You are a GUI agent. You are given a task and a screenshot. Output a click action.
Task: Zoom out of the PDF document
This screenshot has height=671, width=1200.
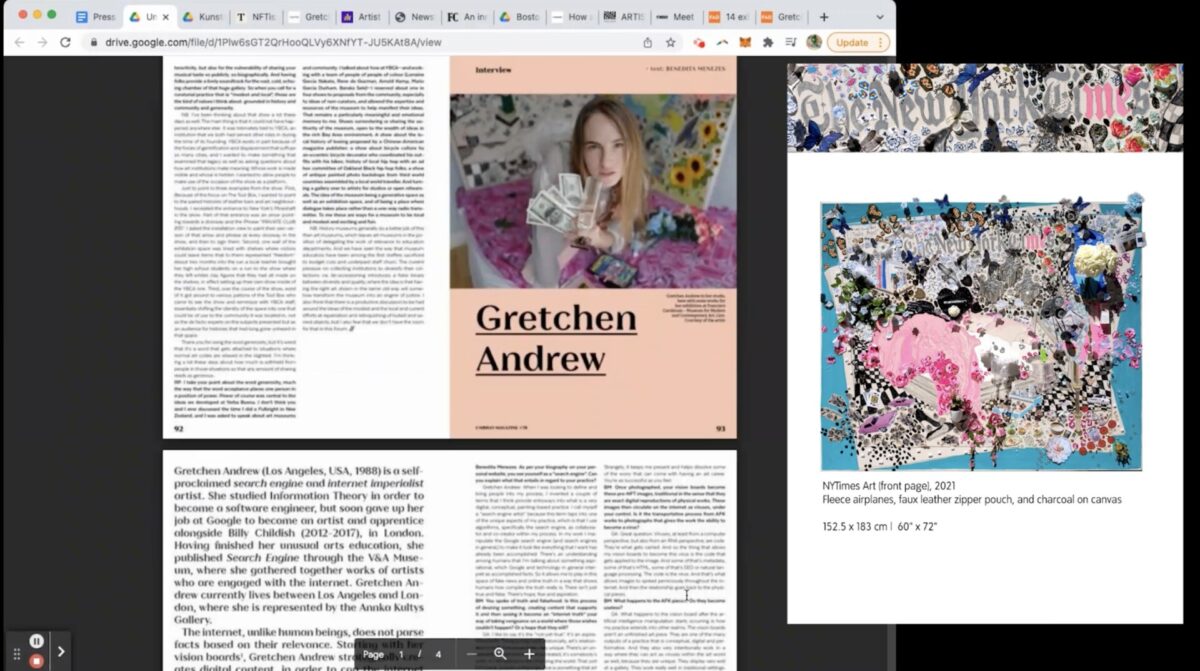471,654
